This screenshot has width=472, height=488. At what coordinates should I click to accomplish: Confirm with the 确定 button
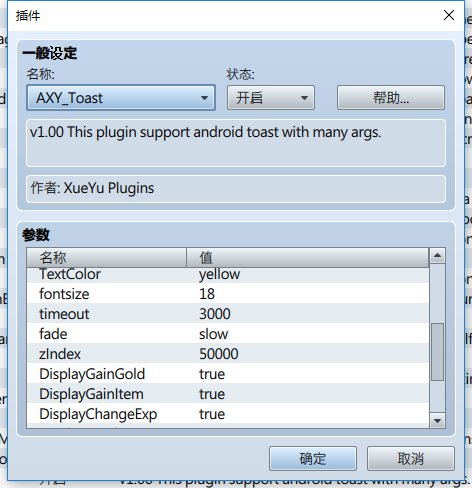[x=313, y=459]
